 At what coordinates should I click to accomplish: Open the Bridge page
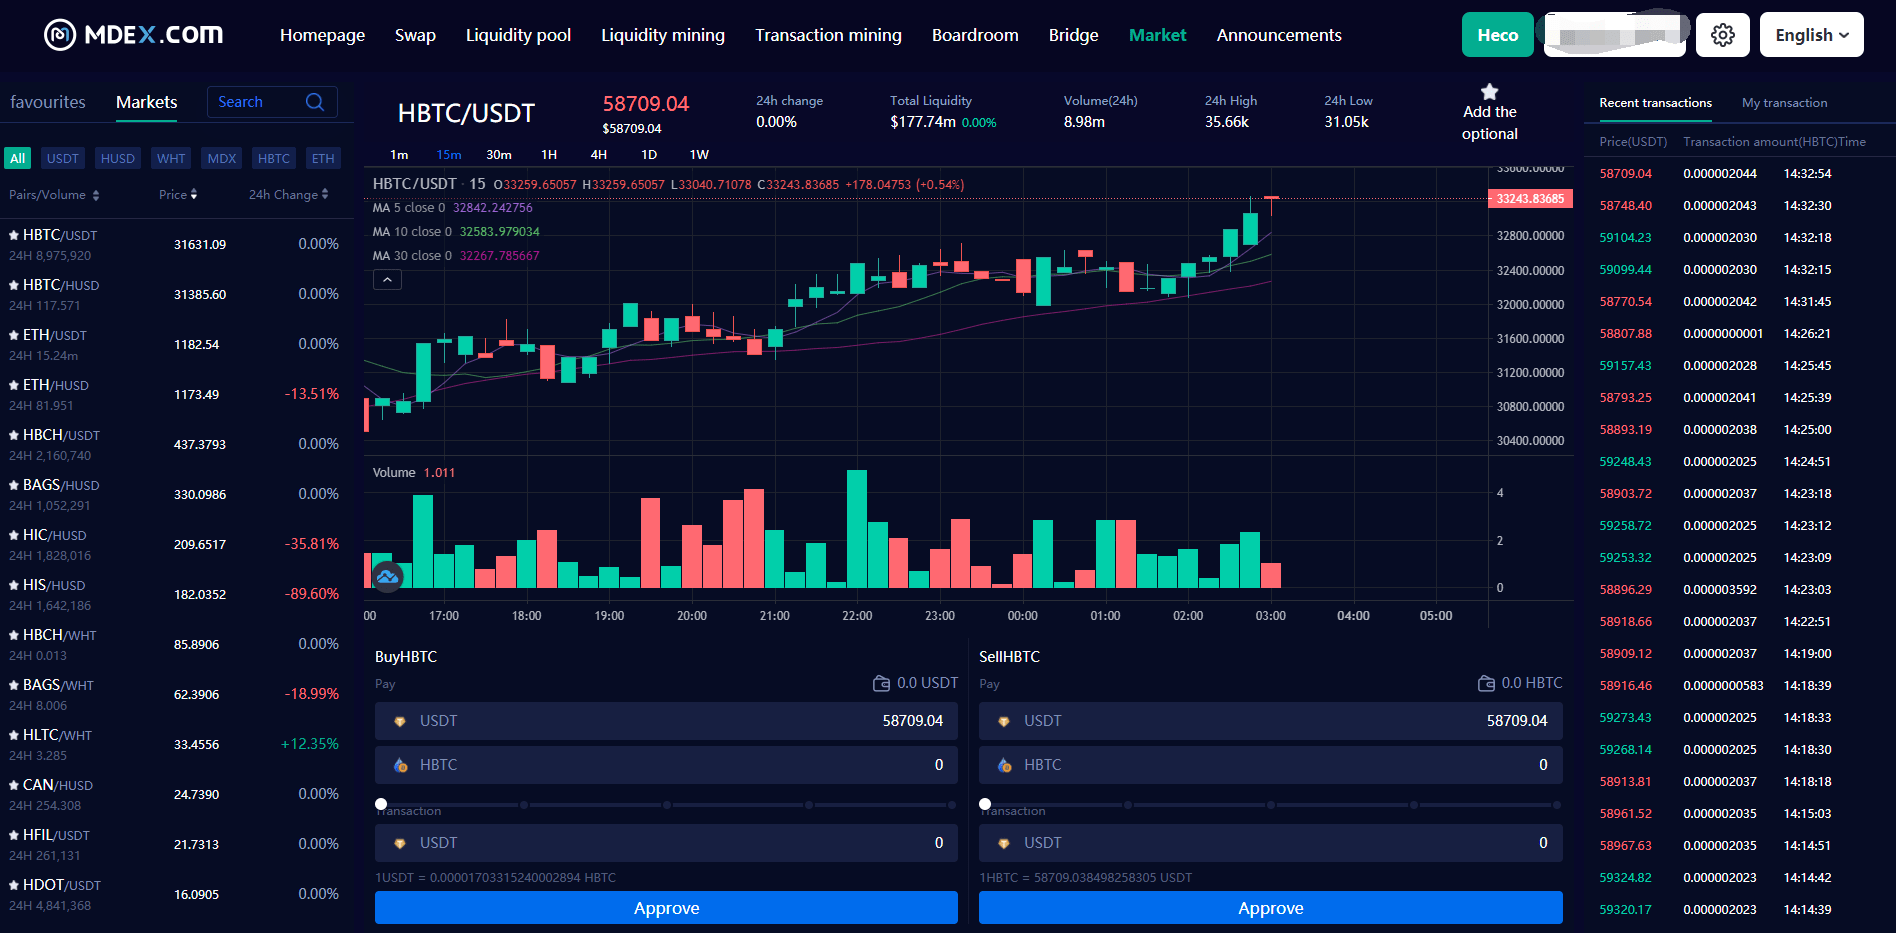coord(1073,35)
